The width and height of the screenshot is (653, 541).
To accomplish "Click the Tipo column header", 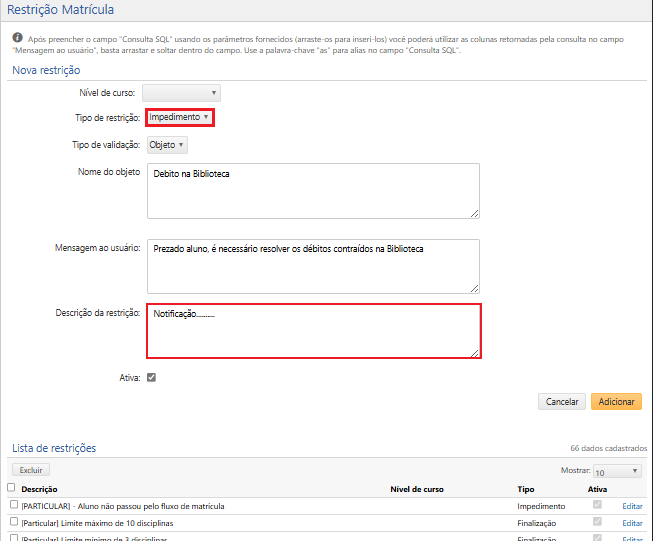I will click(x=526, y=489).
